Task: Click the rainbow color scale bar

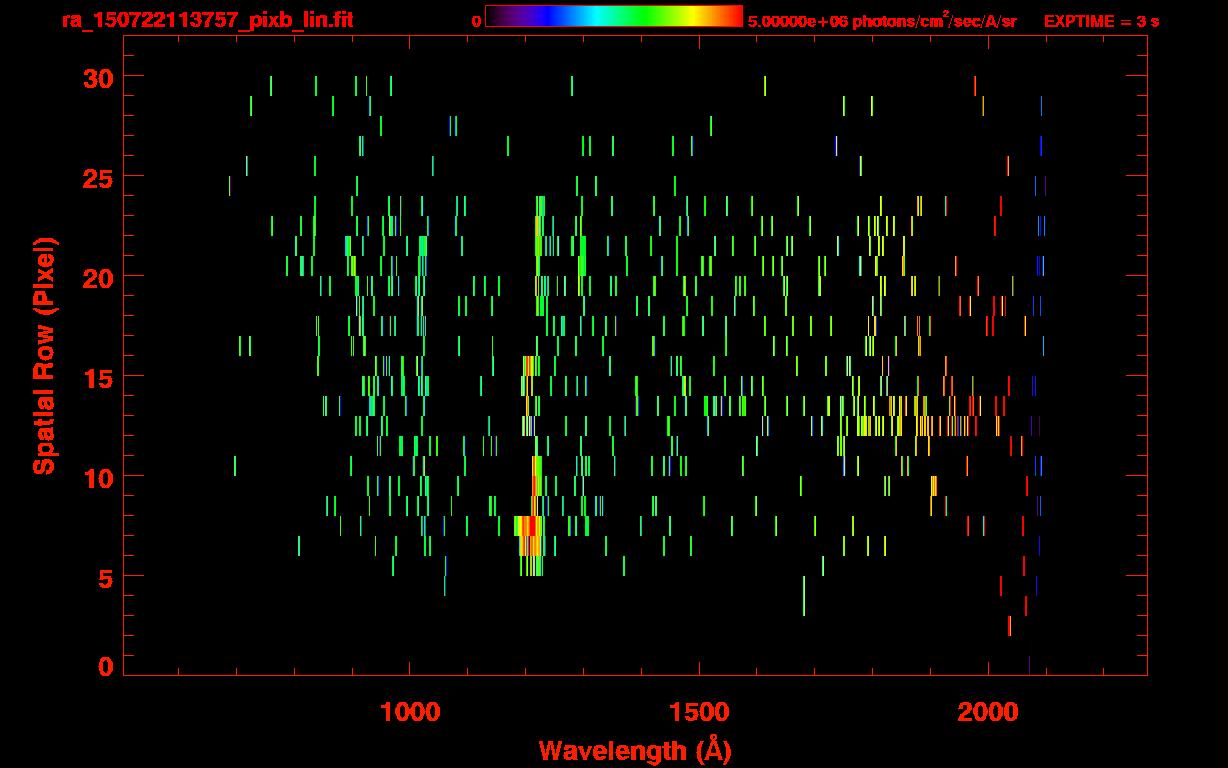Action: (x=614, y=17)
